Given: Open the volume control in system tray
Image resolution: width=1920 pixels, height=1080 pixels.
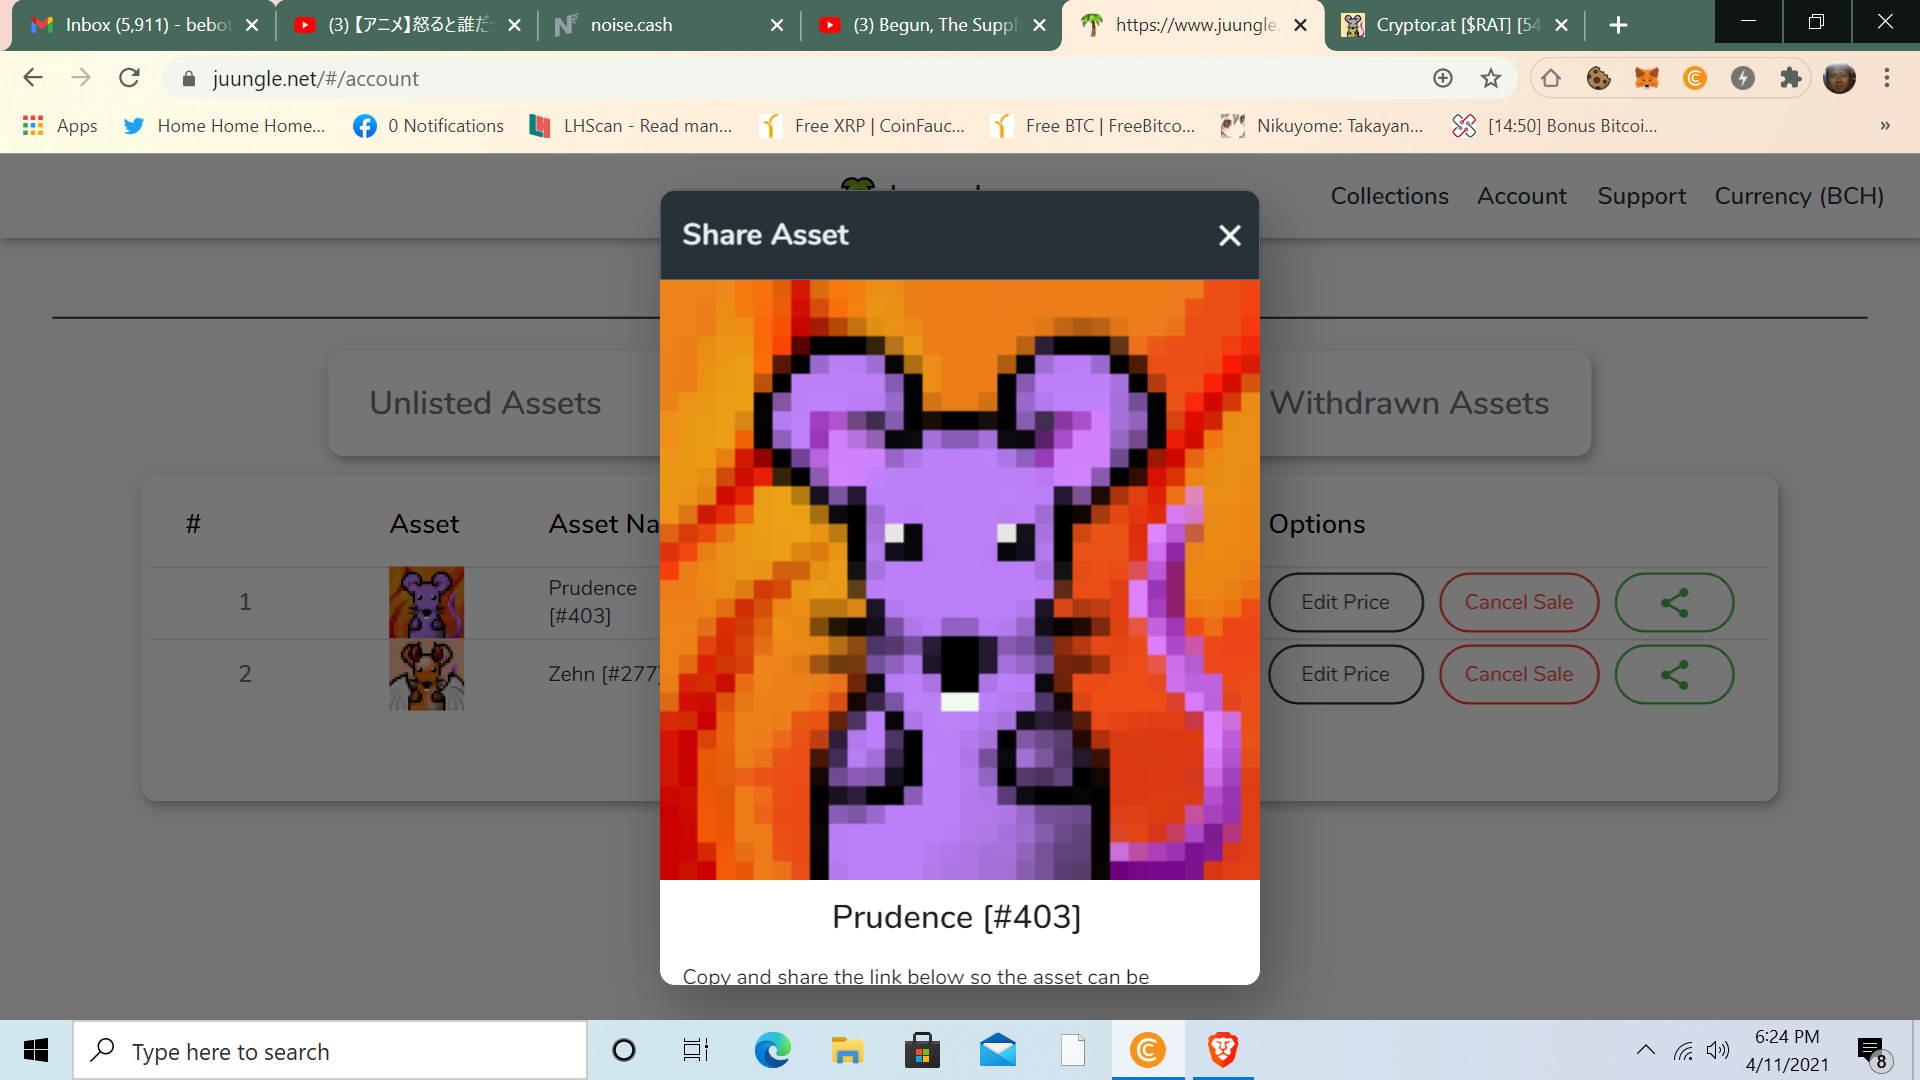Looking at the screenshot, I should coord(1718,1050).
